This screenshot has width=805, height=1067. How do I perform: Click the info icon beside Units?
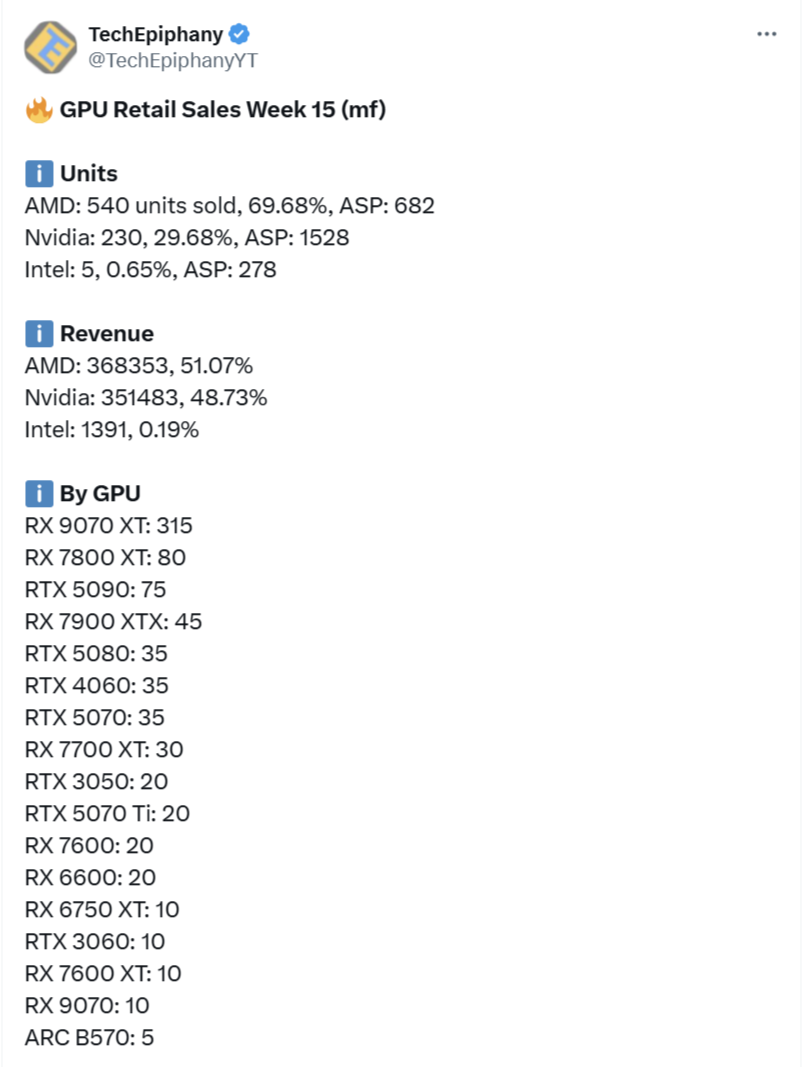click(x=39, y=174)
